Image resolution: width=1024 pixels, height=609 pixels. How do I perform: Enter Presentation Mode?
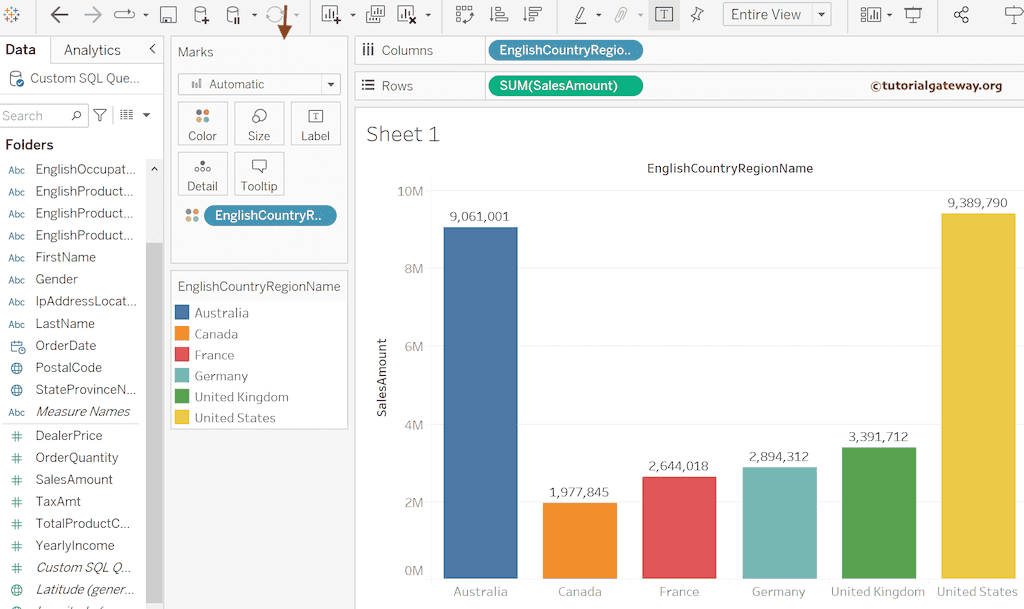pos(913,15)
